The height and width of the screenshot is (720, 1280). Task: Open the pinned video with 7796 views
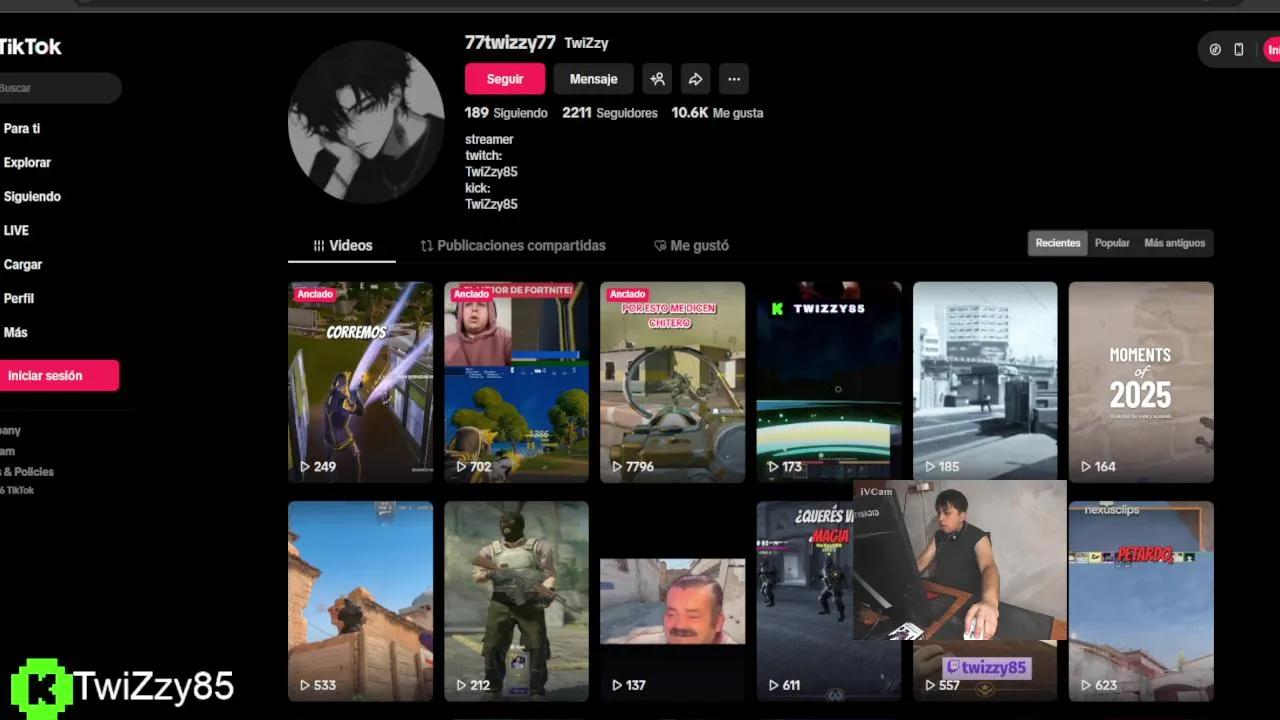click(x=672, y=382)
